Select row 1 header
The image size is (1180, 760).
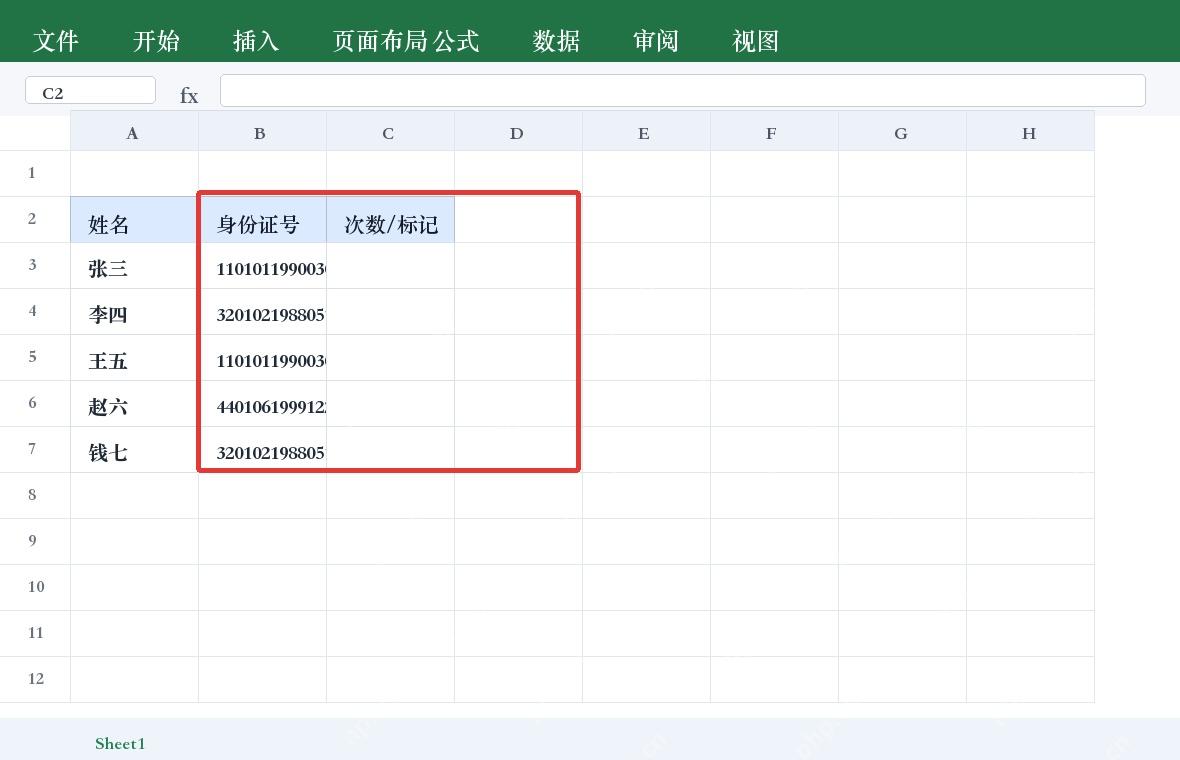pos(35,174)
